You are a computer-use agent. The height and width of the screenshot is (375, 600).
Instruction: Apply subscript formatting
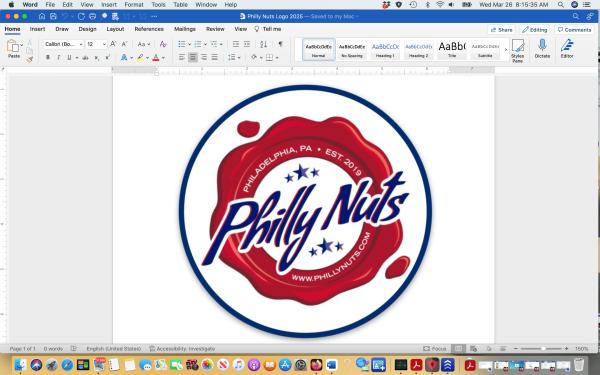(x=97, y=58)
